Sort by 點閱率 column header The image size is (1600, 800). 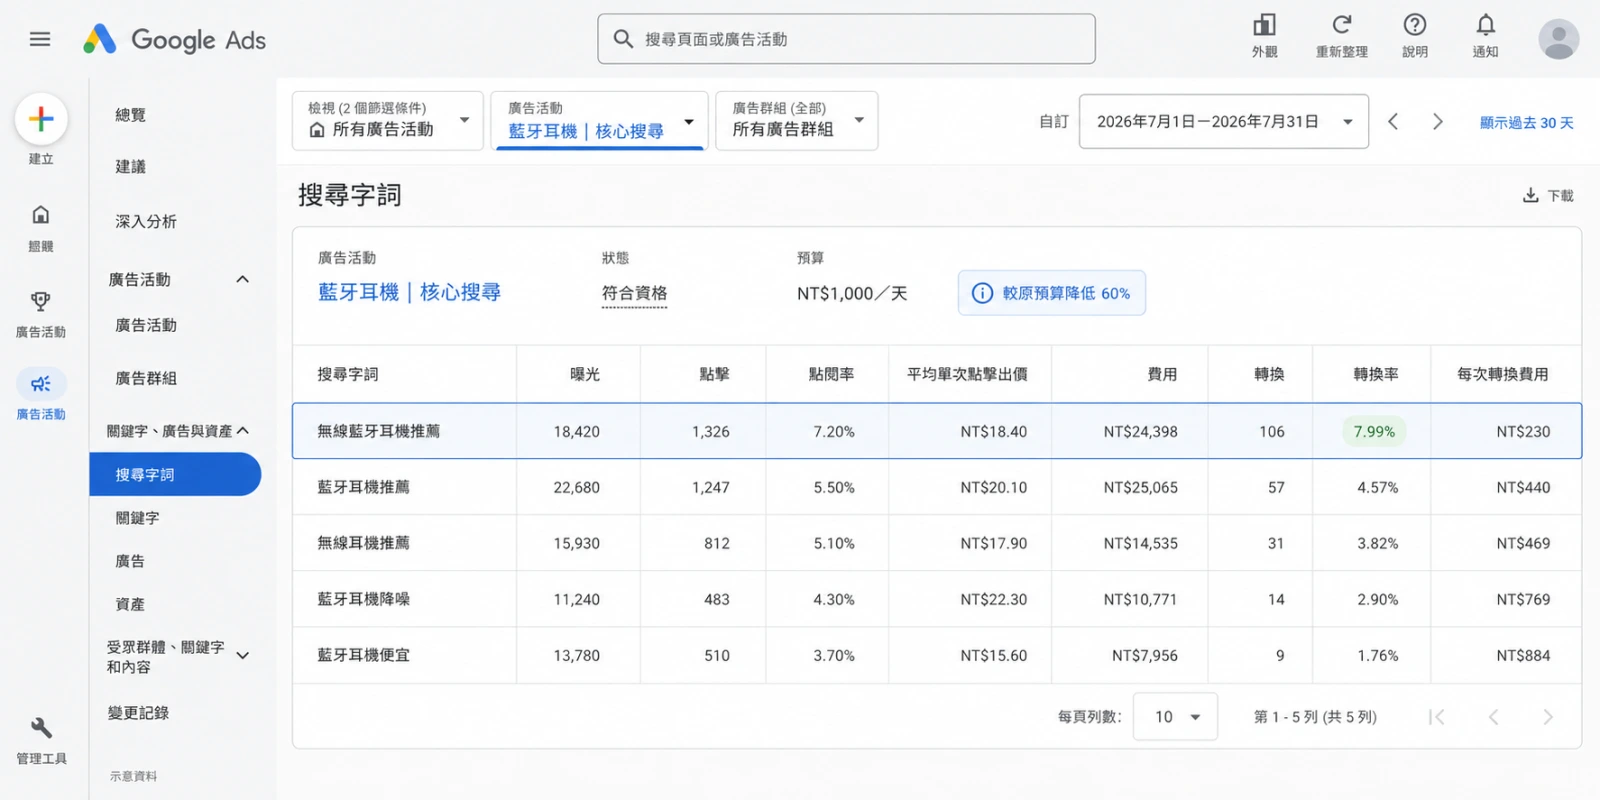831,374
